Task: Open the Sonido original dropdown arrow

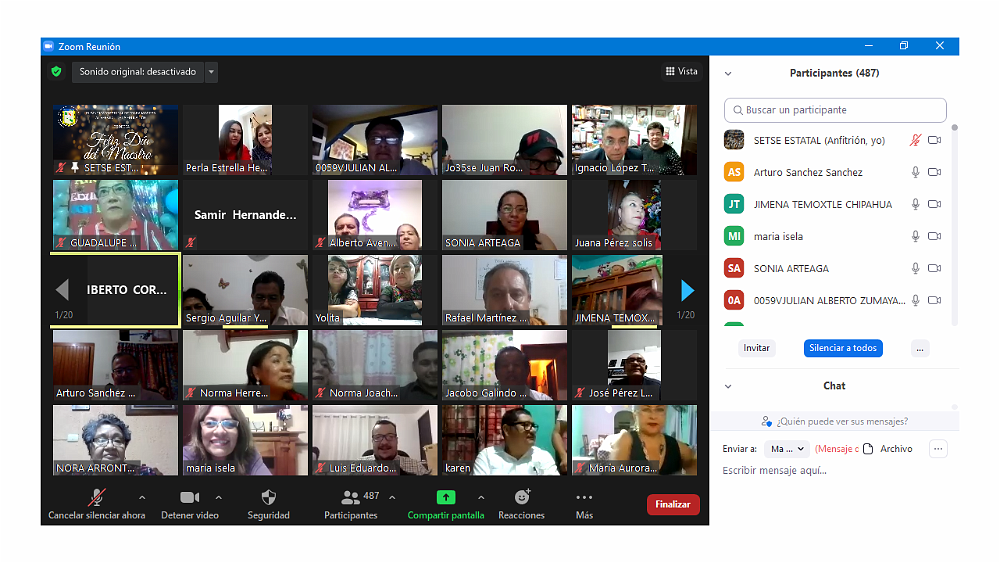Action: (x=211, y=72)
